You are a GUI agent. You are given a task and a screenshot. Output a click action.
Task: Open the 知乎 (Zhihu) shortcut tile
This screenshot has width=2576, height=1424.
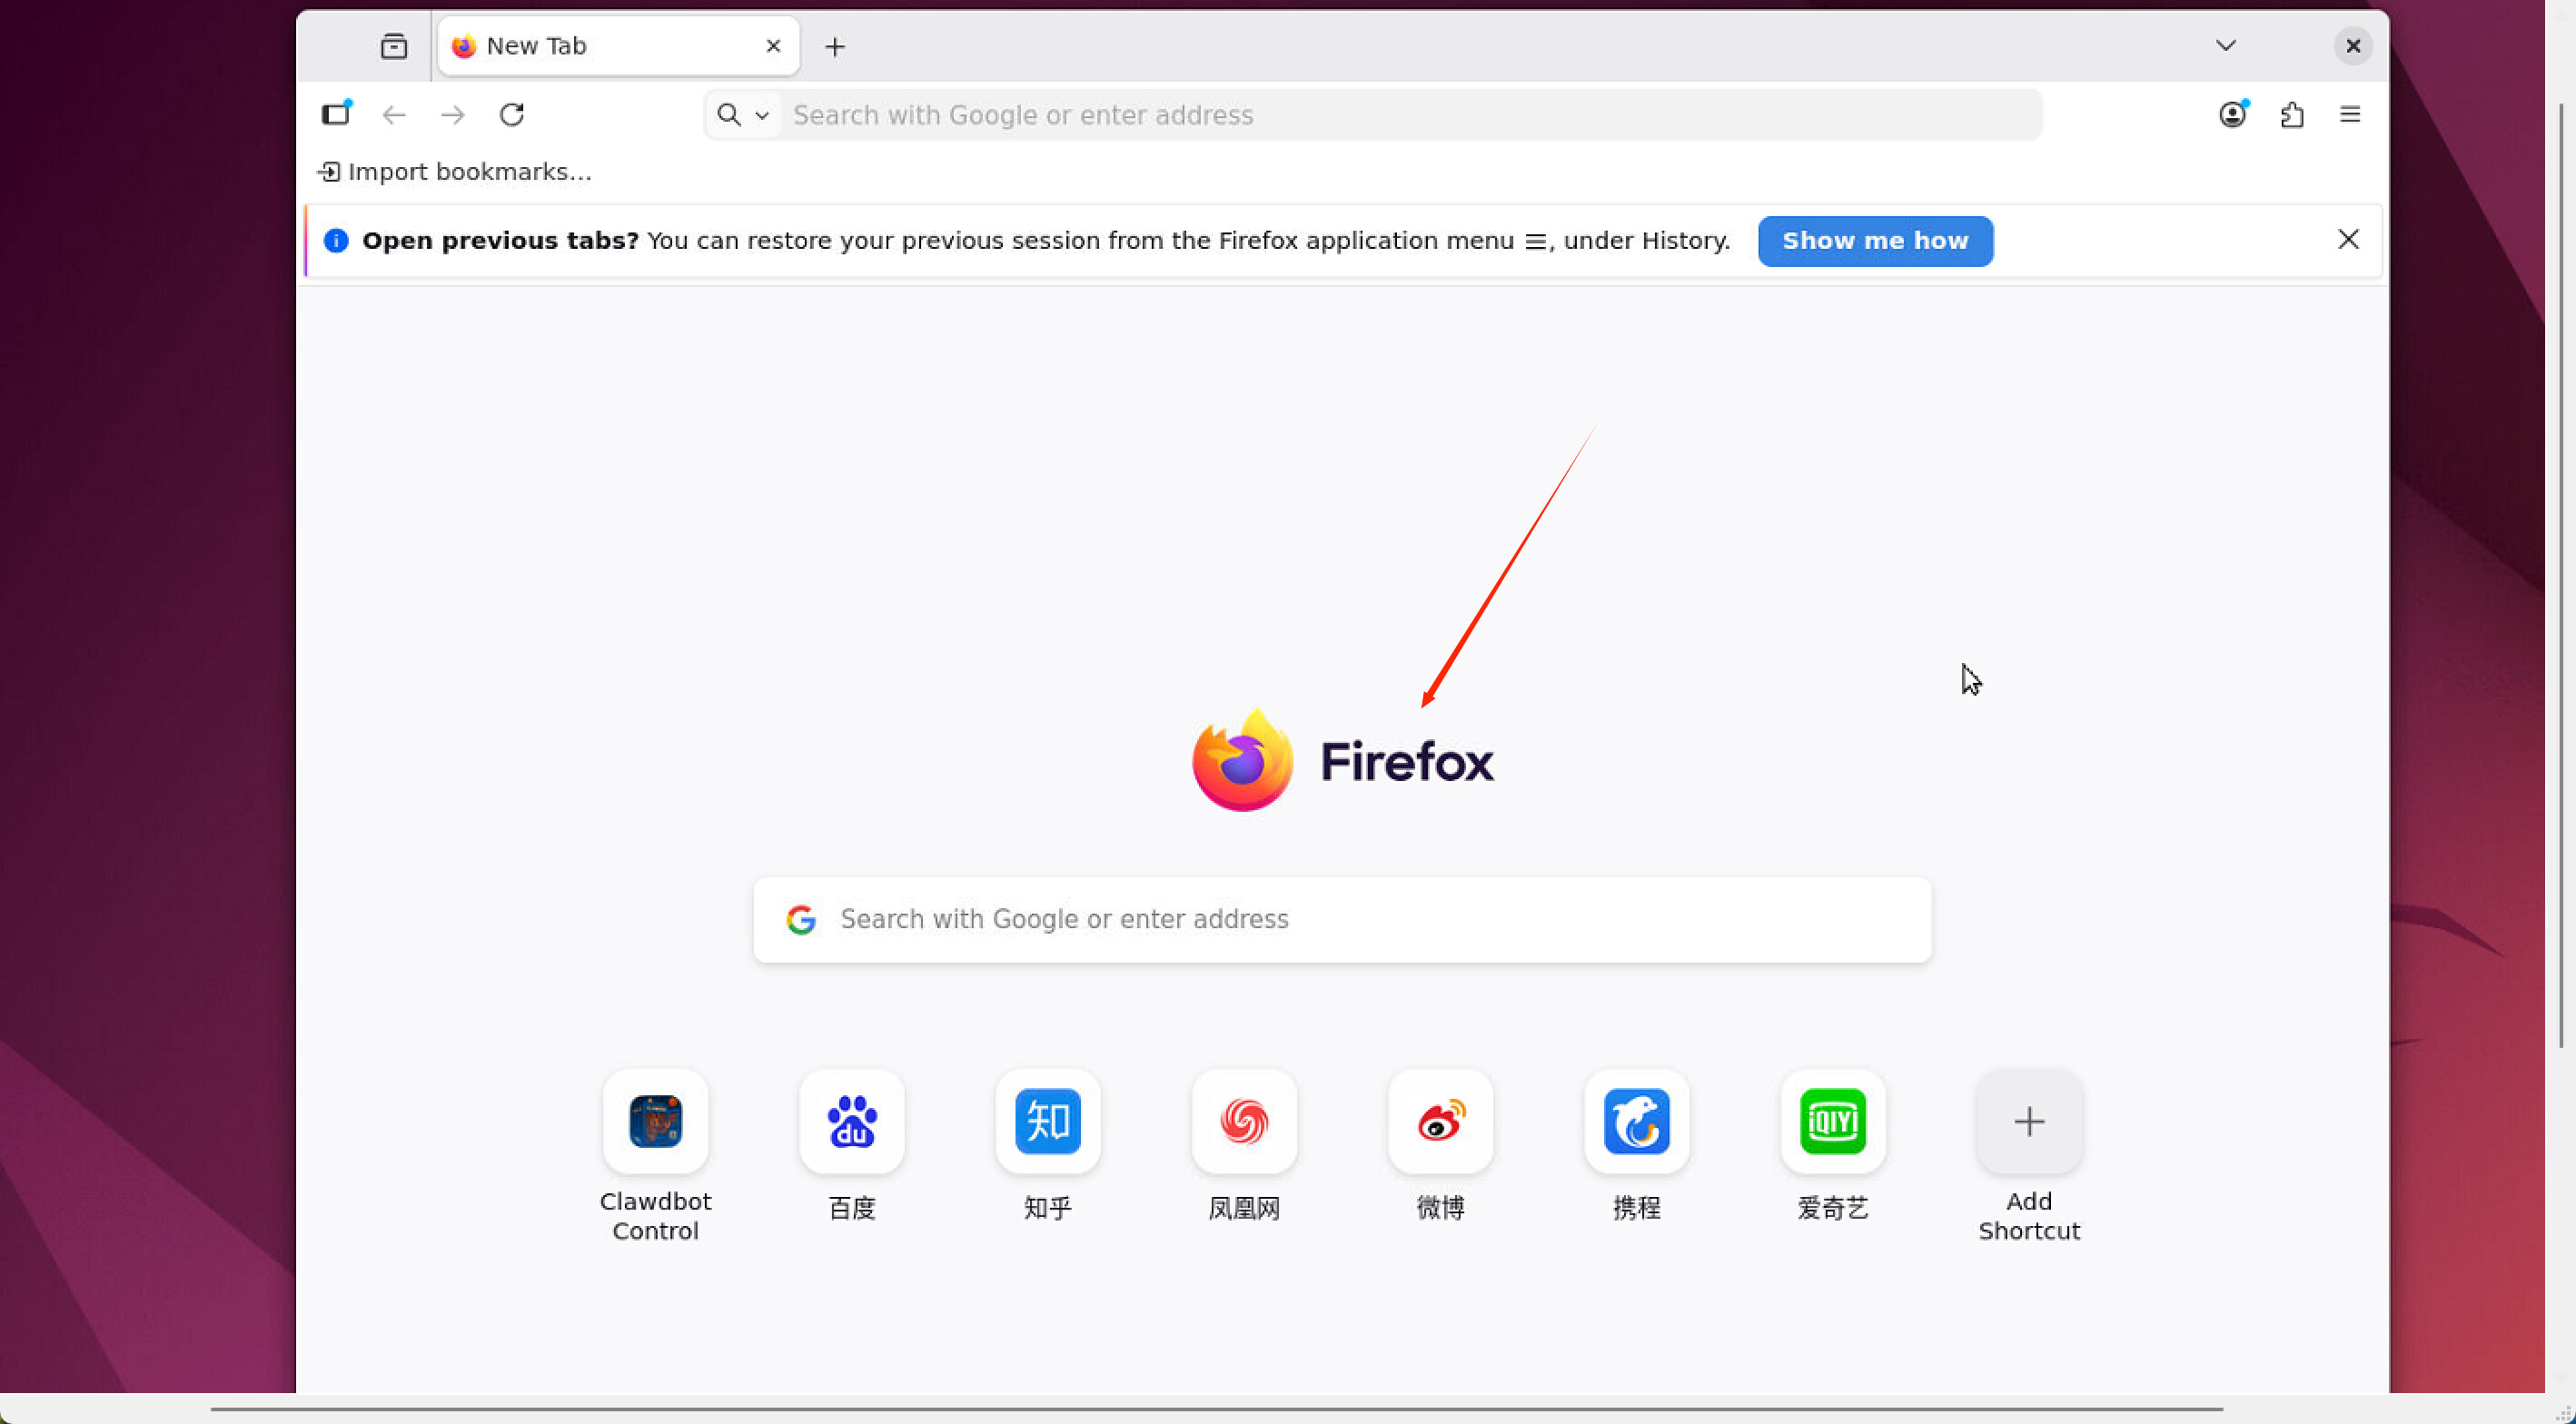1047,1121
